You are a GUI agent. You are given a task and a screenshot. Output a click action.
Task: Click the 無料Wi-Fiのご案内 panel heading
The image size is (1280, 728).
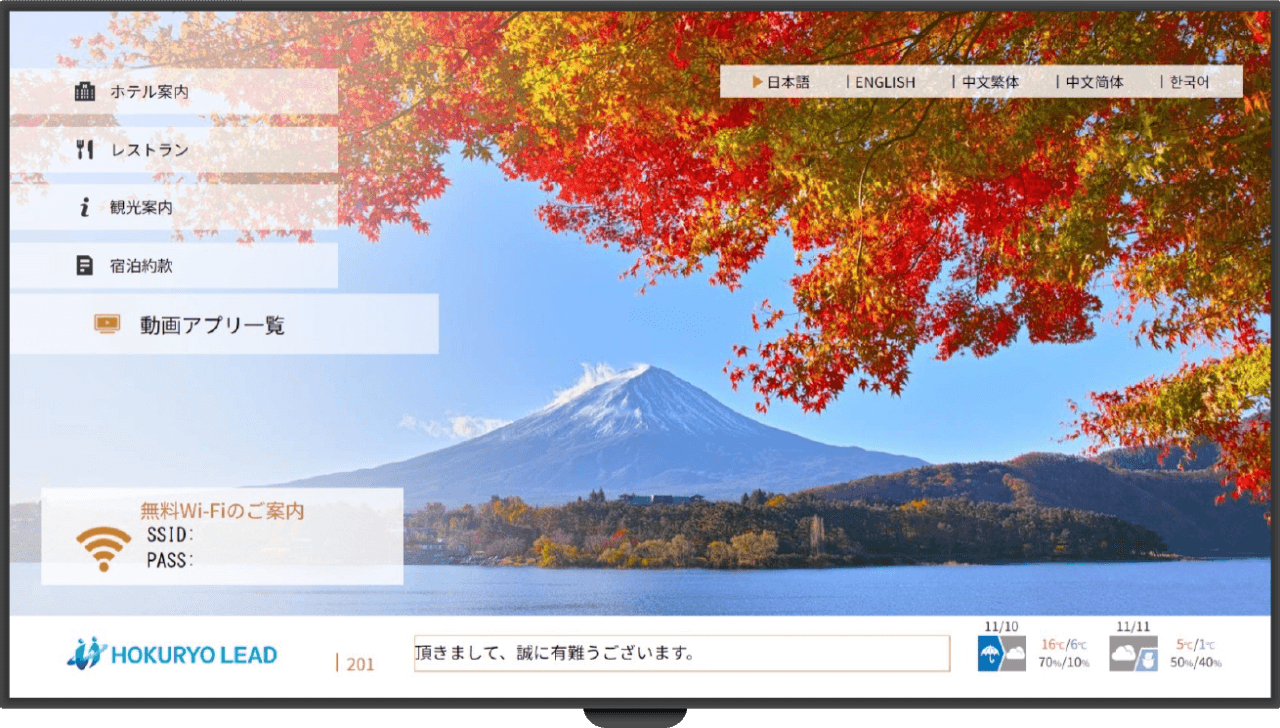tap(222, 511)
